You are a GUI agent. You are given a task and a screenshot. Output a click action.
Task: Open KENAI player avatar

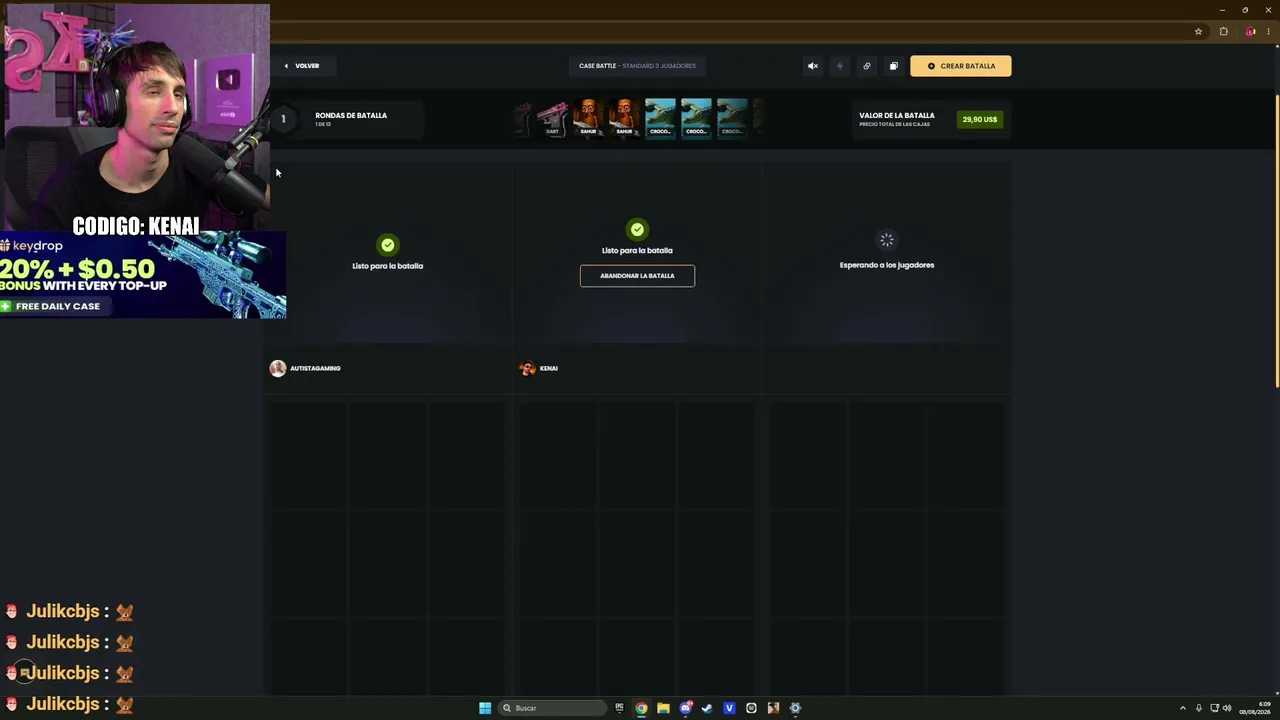(528, 368)
